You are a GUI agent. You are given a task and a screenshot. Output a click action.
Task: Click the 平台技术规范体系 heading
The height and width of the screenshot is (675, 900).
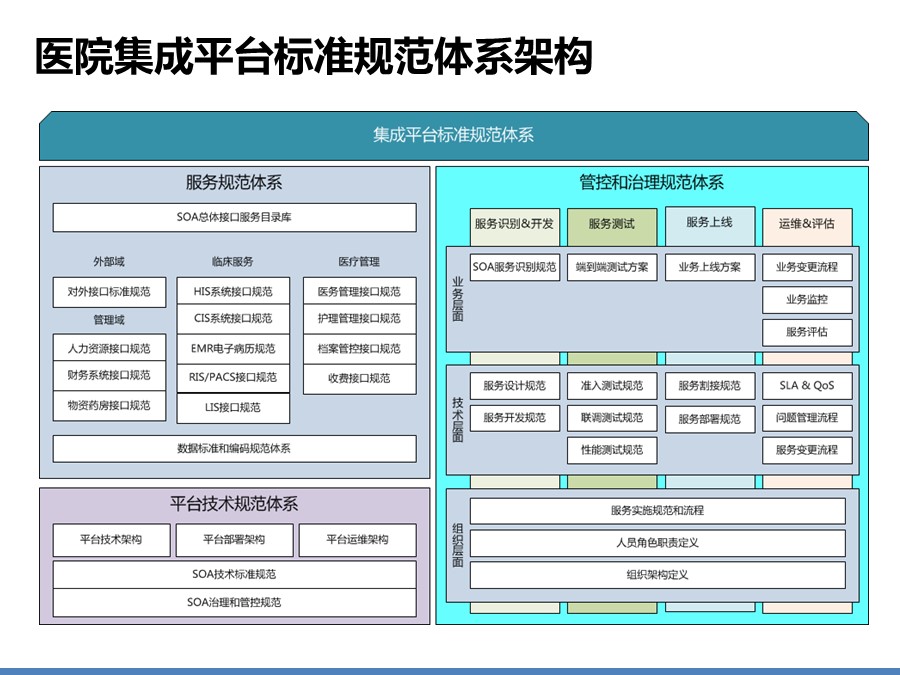click(x=234, y=504)
